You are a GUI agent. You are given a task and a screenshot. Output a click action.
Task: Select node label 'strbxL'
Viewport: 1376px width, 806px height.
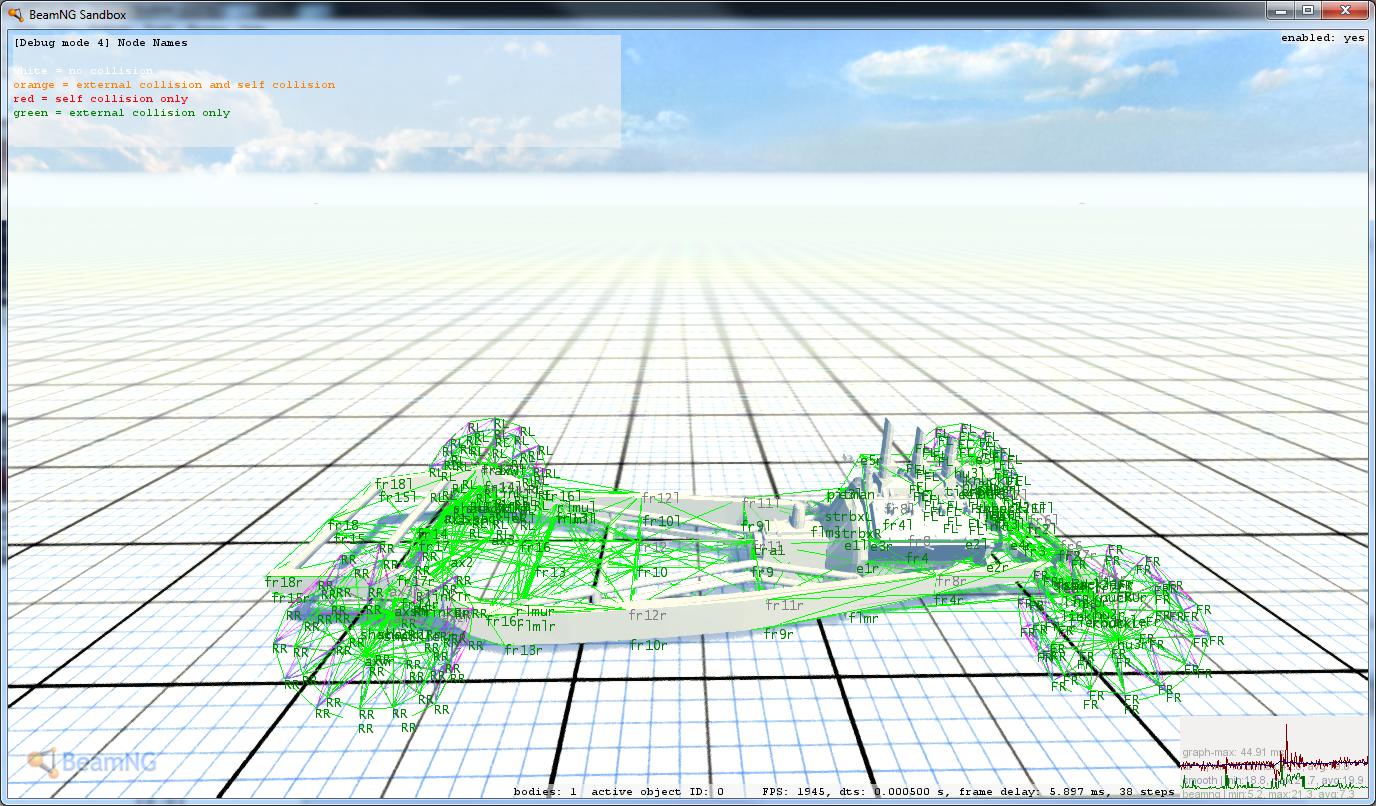[x=847, y=517]
